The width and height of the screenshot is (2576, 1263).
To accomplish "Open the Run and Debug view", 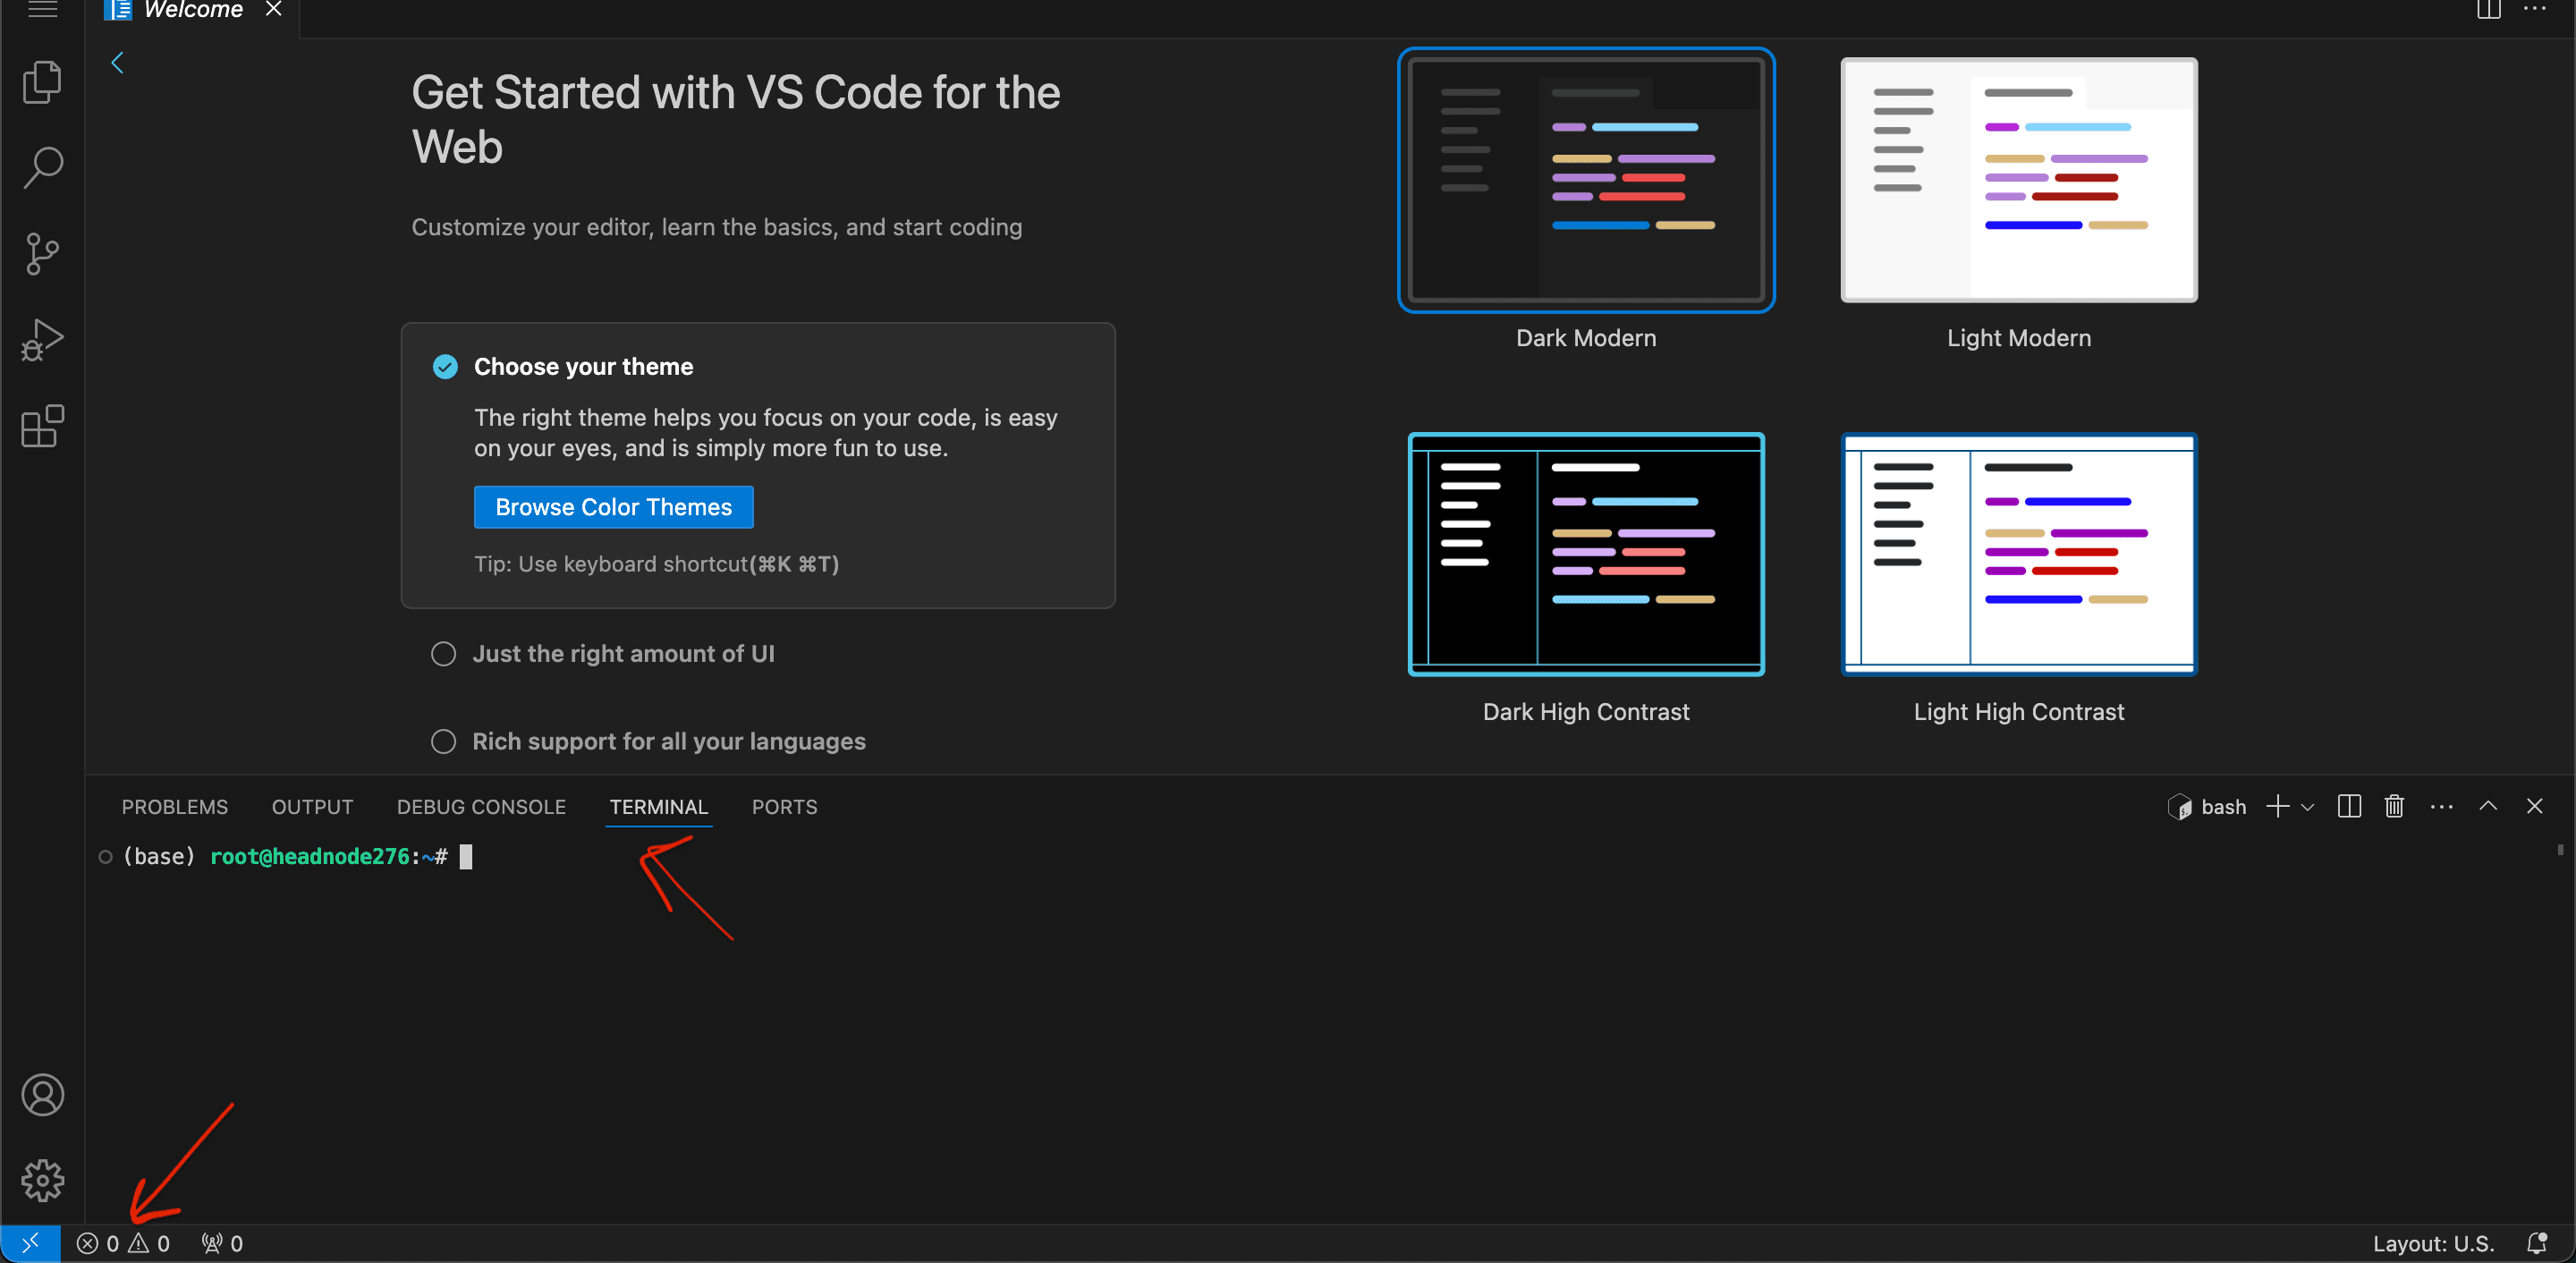I will [x=42, y=340].
